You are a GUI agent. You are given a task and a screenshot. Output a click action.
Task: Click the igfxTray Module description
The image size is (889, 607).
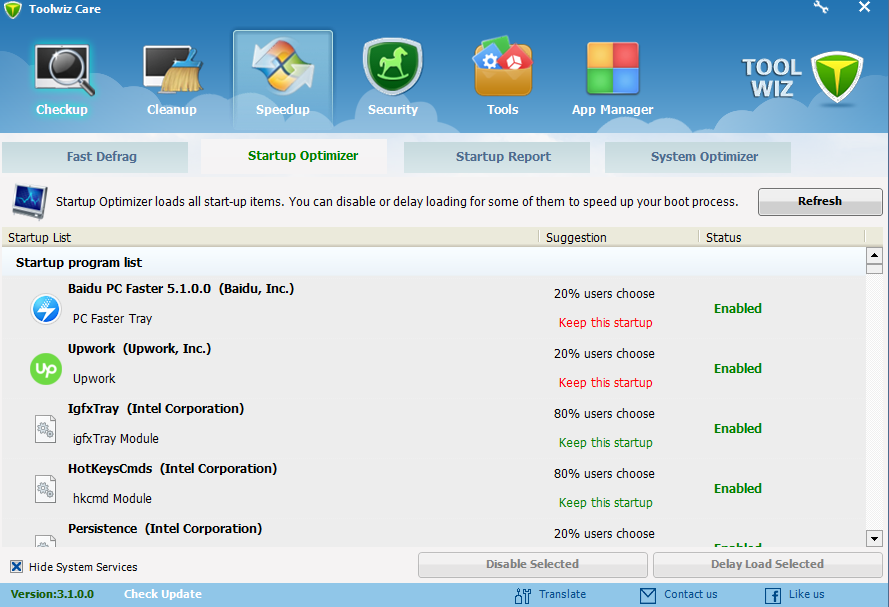[116, 439]
